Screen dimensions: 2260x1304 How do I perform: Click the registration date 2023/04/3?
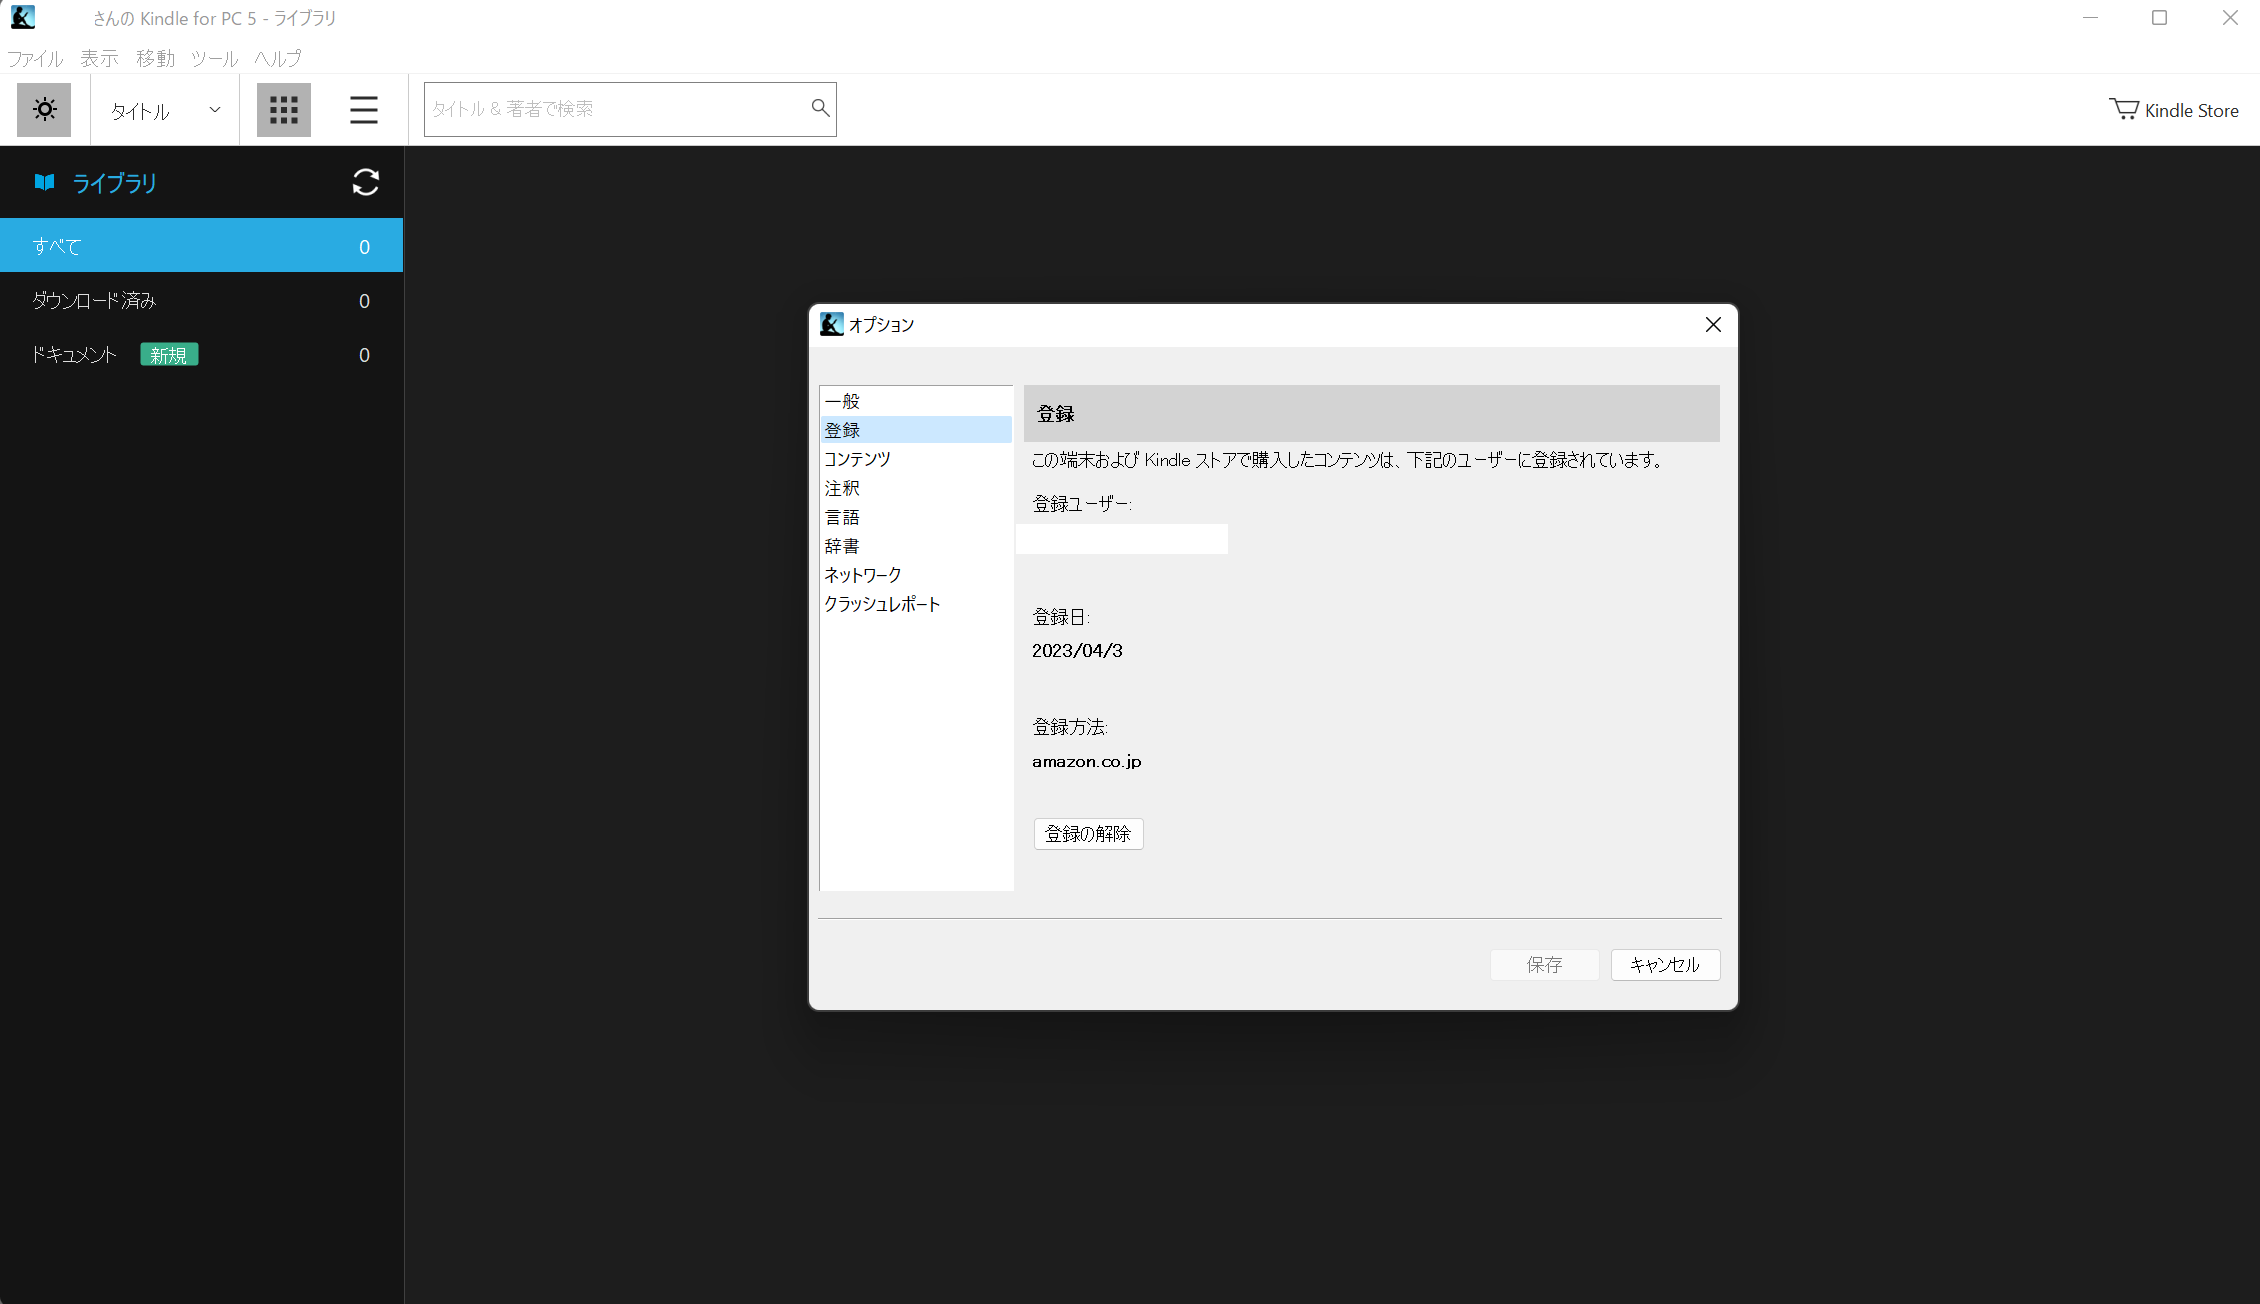click(1077, 651)
